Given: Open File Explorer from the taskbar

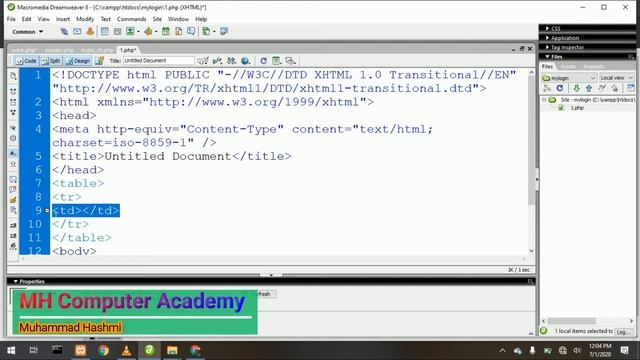Looking at the screenshot, I should point(172,350).
